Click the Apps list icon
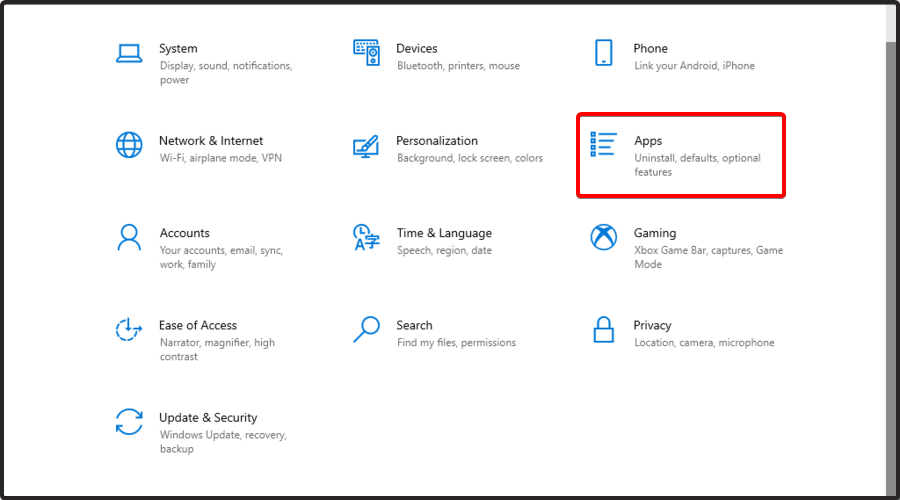The image size is (900, 500). 603,144
